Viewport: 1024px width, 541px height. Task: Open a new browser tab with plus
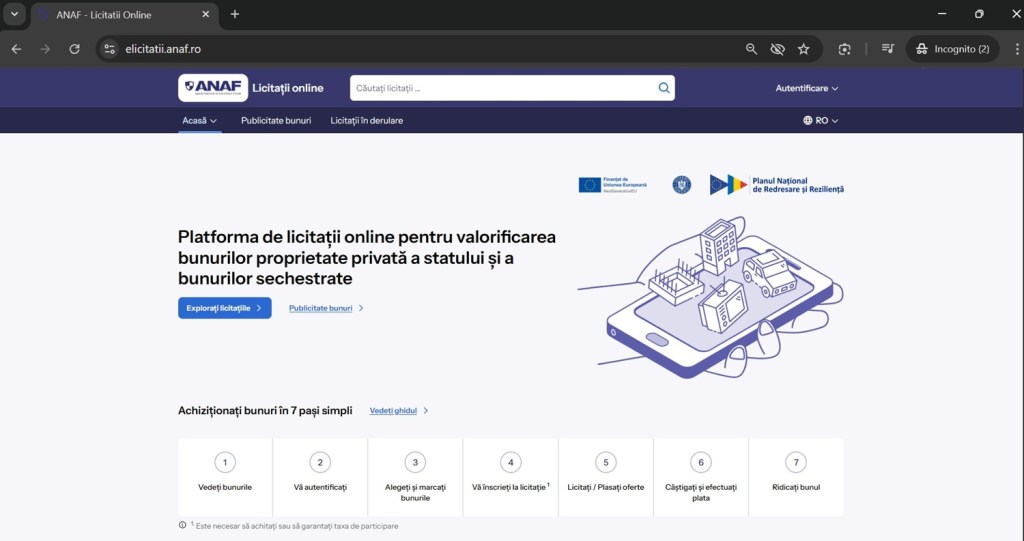pyautogui.click(x=235, y=14)
